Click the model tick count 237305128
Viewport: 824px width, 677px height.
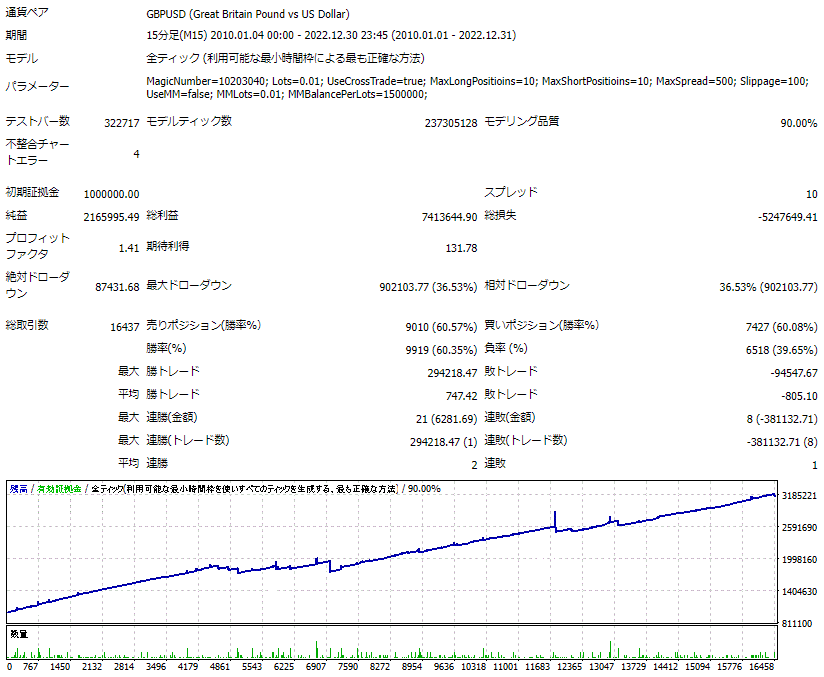[x=451, y=123]
